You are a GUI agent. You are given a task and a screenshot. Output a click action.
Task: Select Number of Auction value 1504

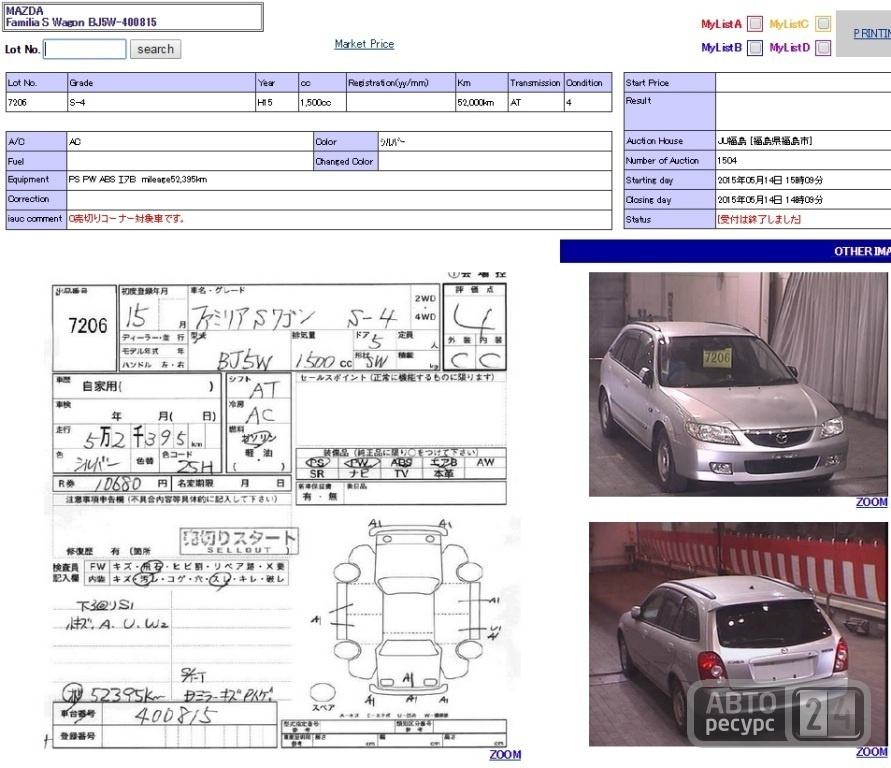coord(727,161)
